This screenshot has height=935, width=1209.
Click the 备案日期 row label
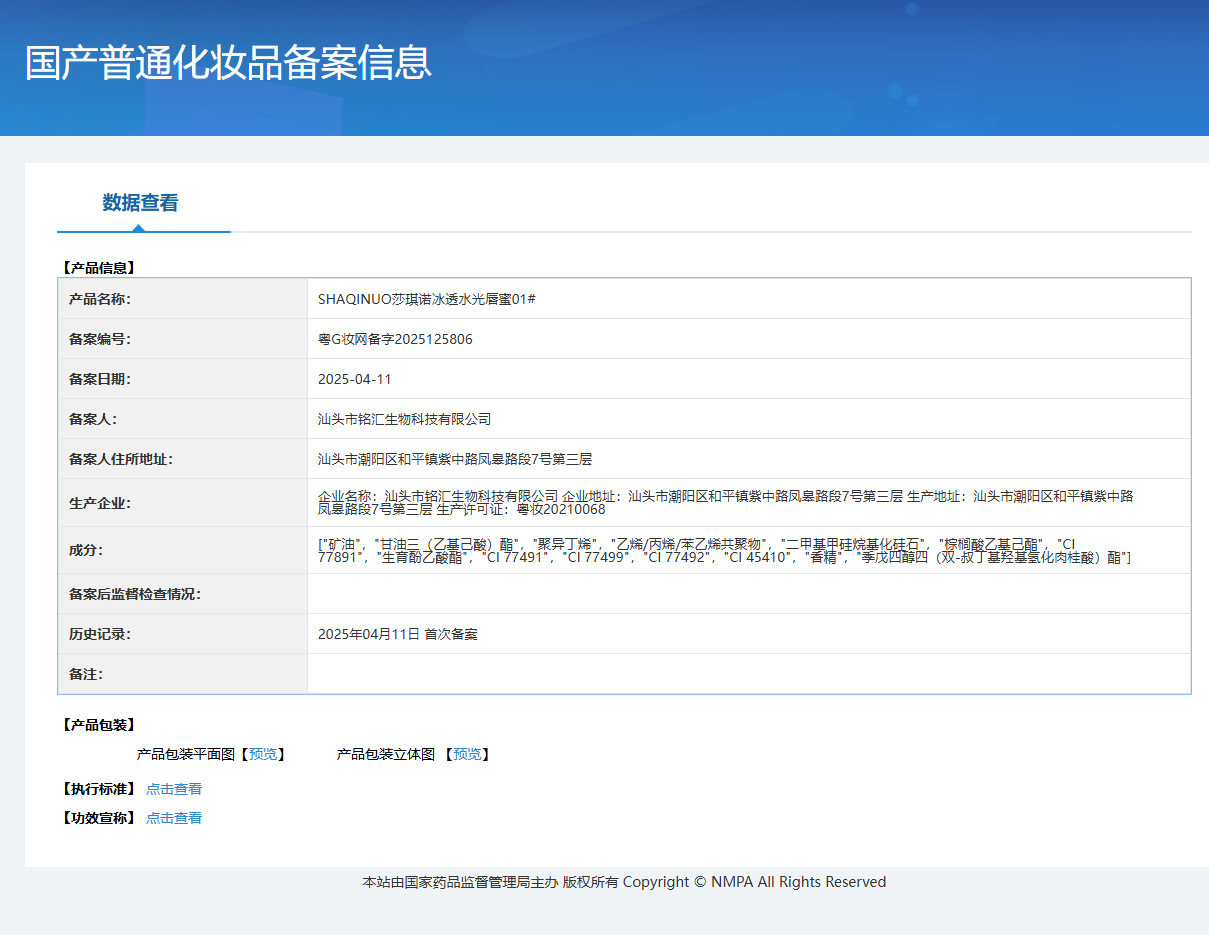100,379
